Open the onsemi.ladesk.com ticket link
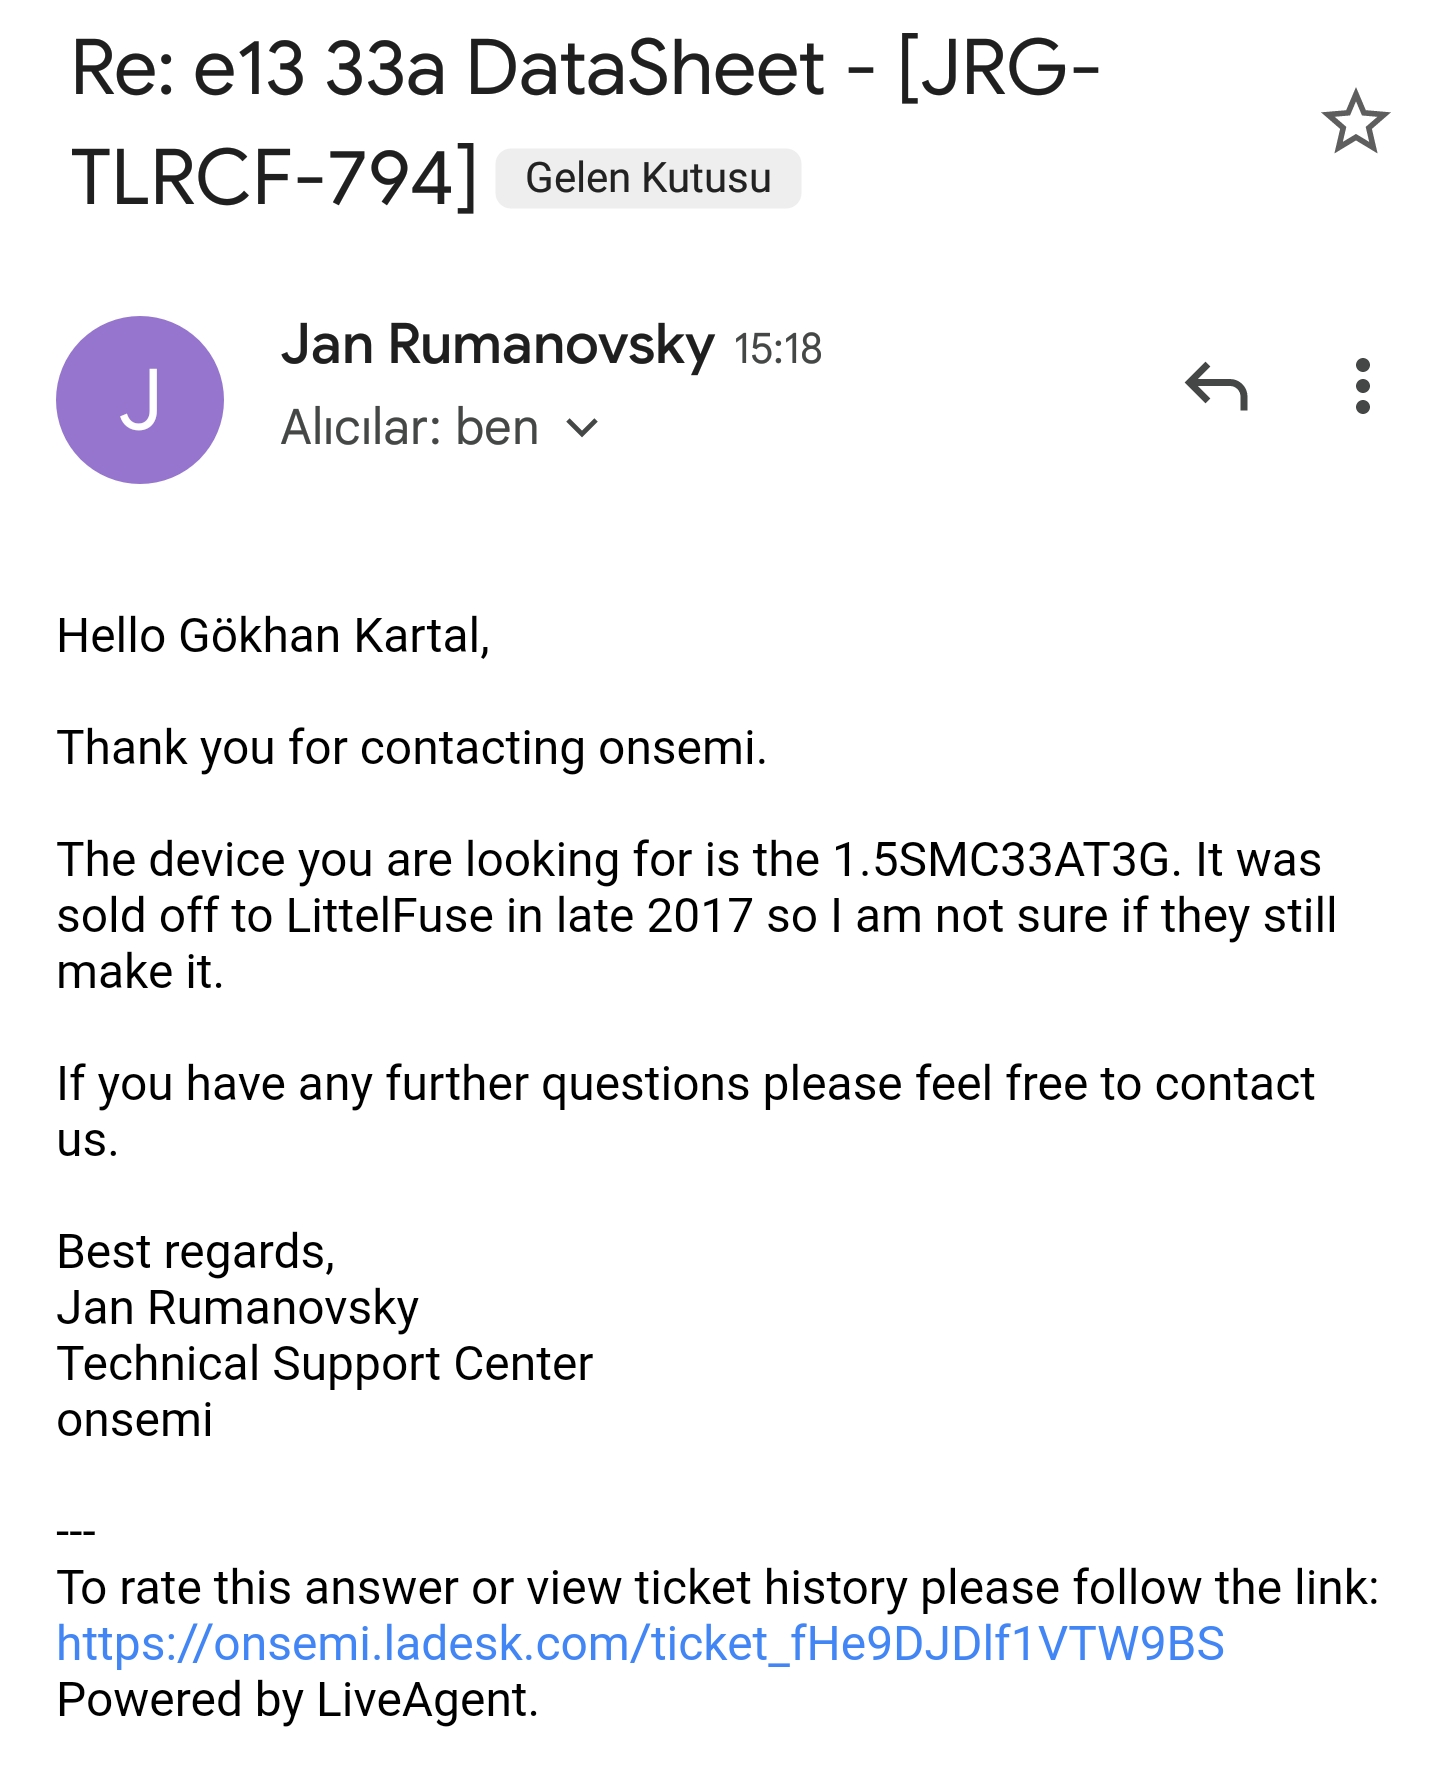1440x1785 pixels. tap(640, 1644)
